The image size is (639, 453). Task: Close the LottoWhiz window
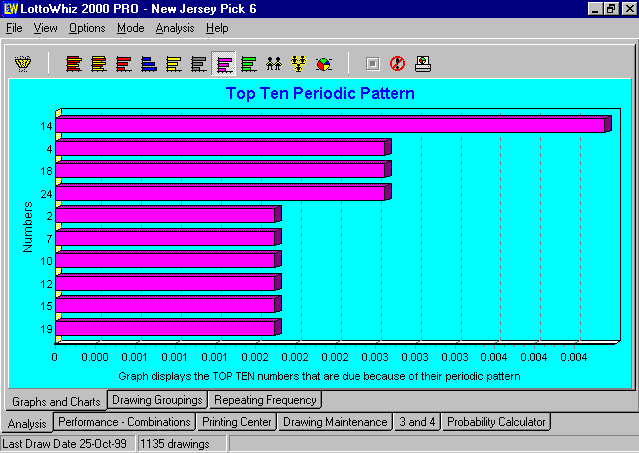point(629,9)
